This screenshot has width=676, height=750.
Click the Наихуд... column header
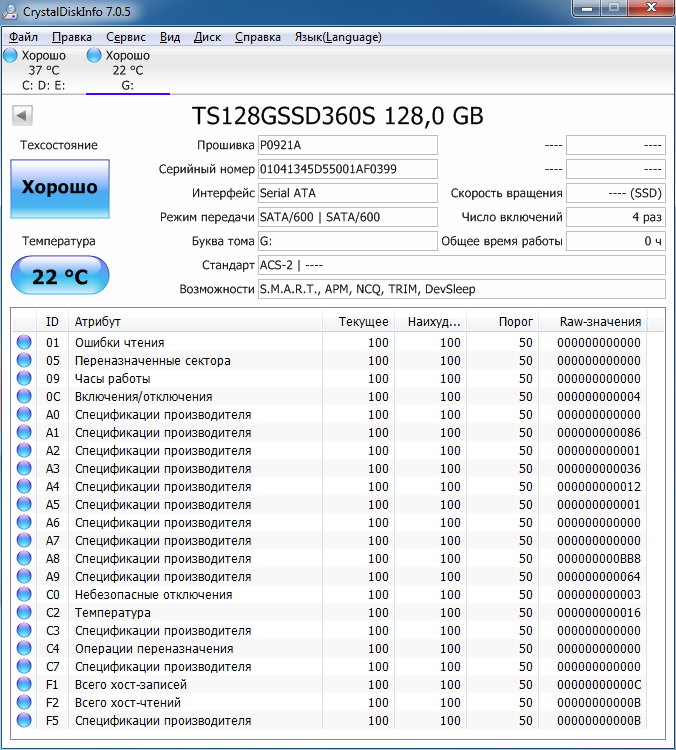pos(431,321)
